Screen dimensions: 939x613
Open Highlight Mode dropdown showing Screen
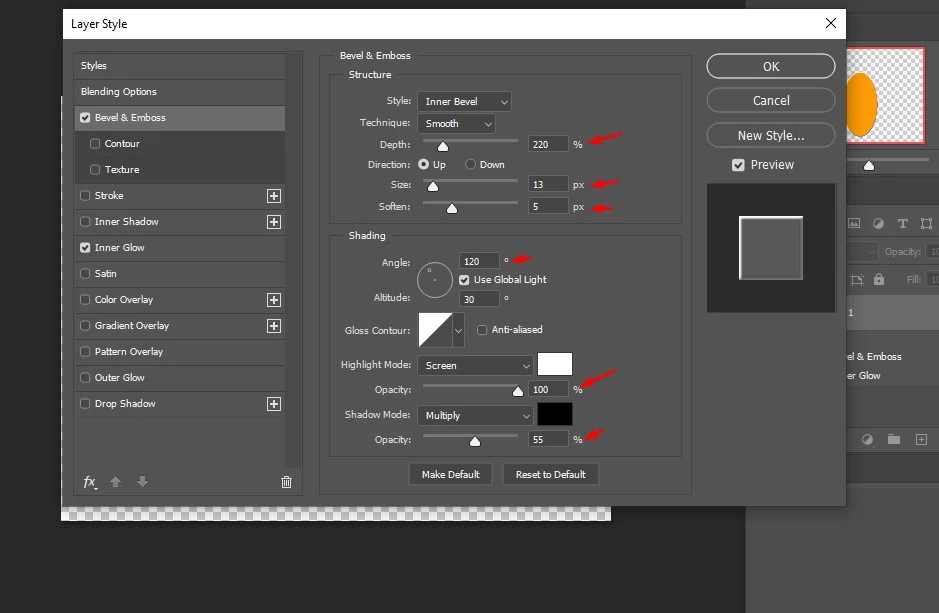475,365
